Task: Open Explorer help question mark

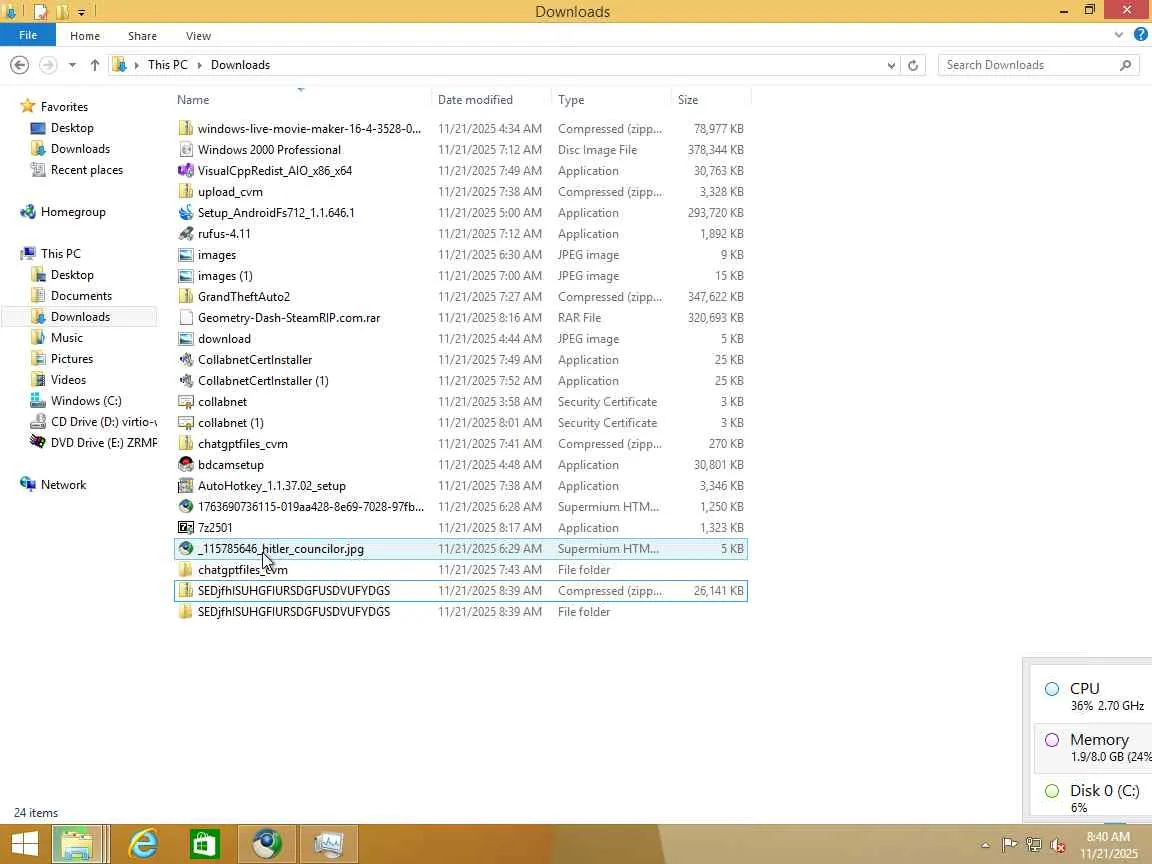Action: coord(1140,35)
